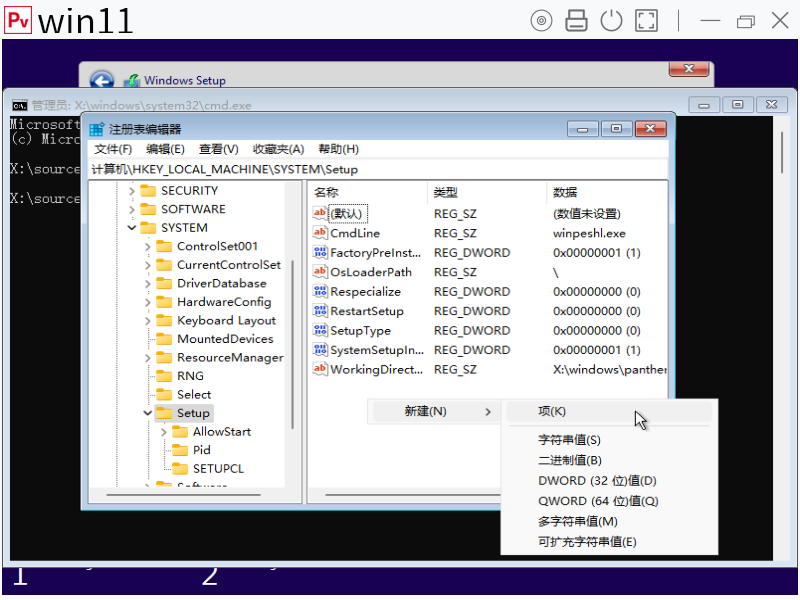Screen dimensions: 800x600
Task: Expand the SOFTWARE registry key
Action: [132, 209]
